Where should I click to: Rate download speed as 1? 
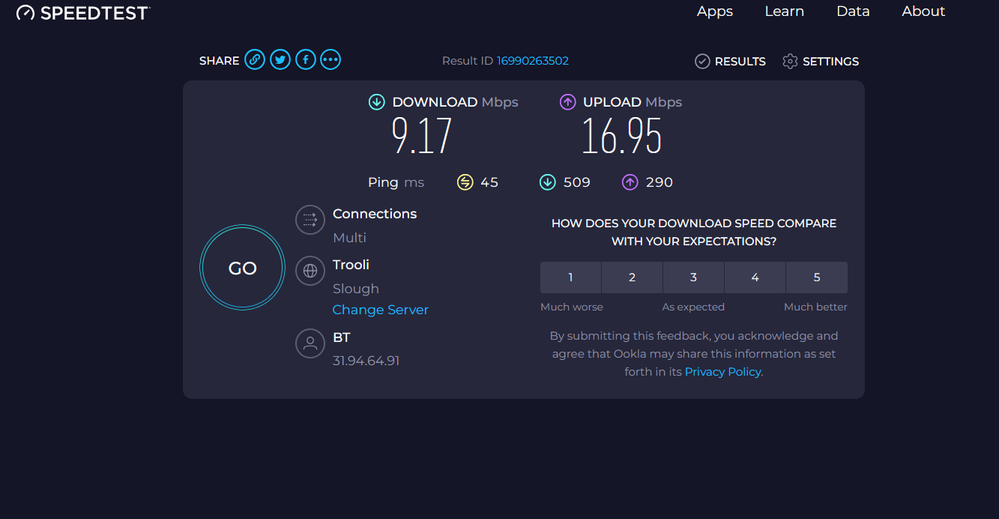point(570,277)
